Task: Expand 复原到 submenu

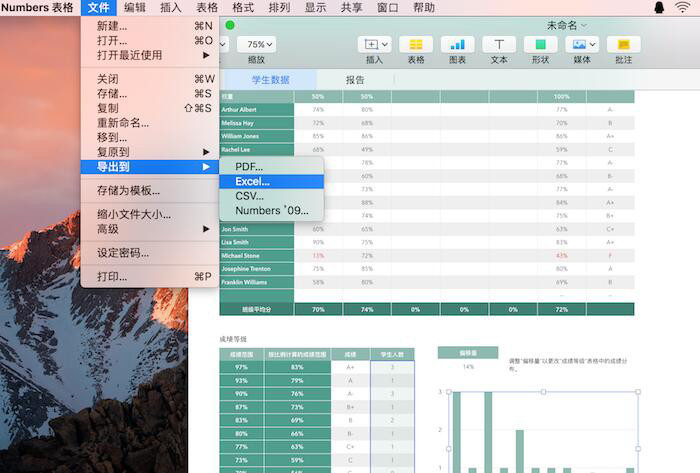Action: point(150,152)
